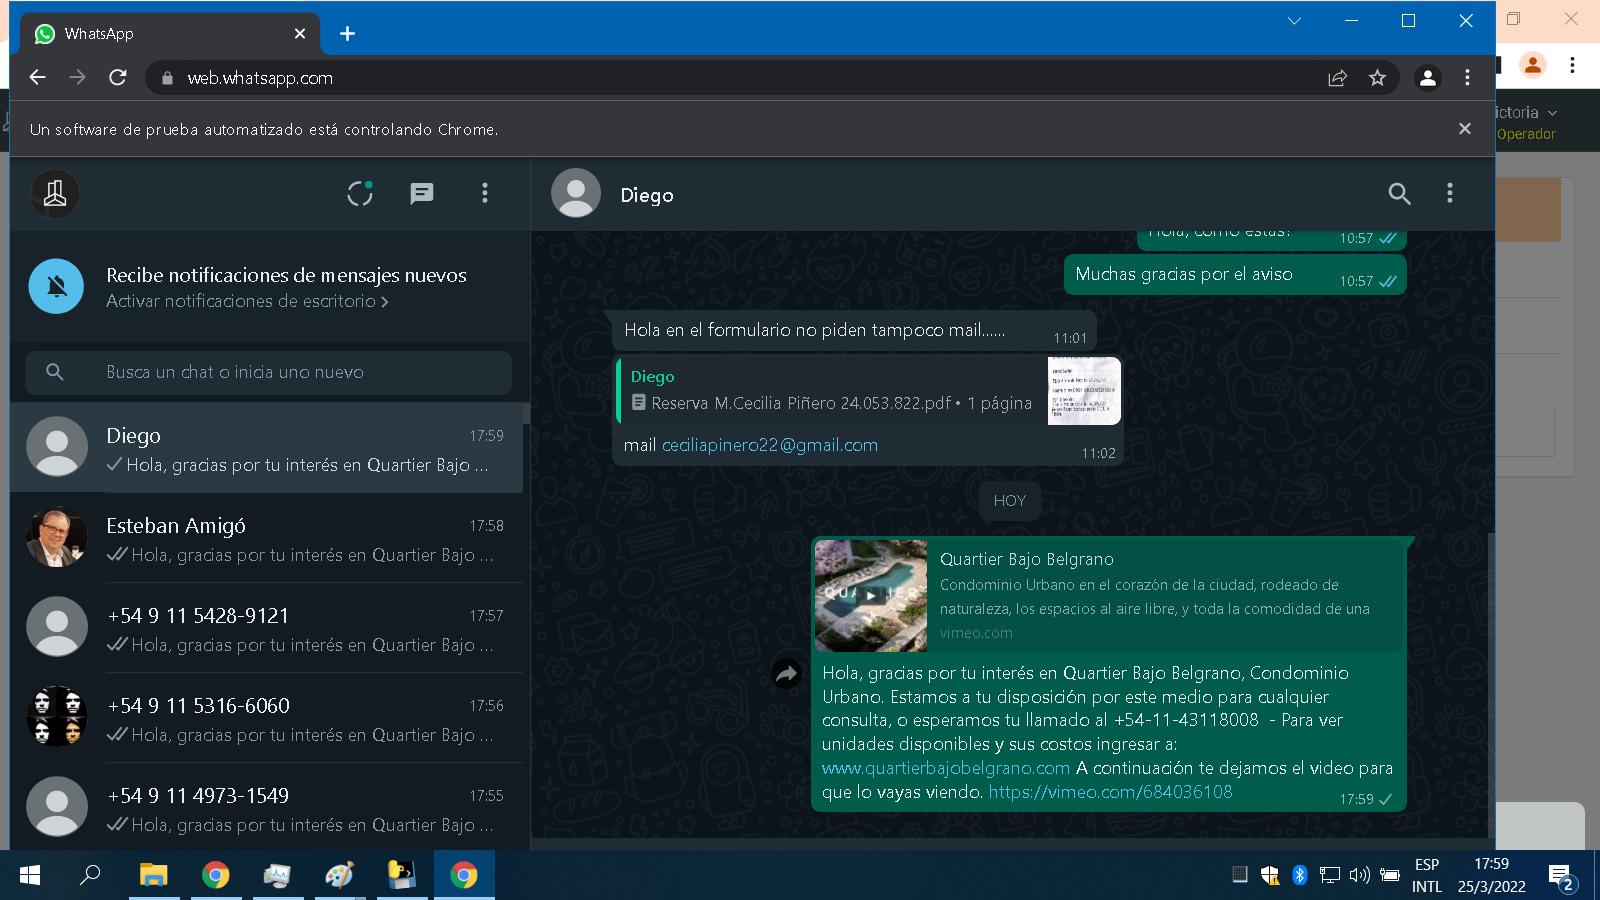1600x900 pixels.
Task: Close the WhatsApp browser tab
Action: pos(300,34)
